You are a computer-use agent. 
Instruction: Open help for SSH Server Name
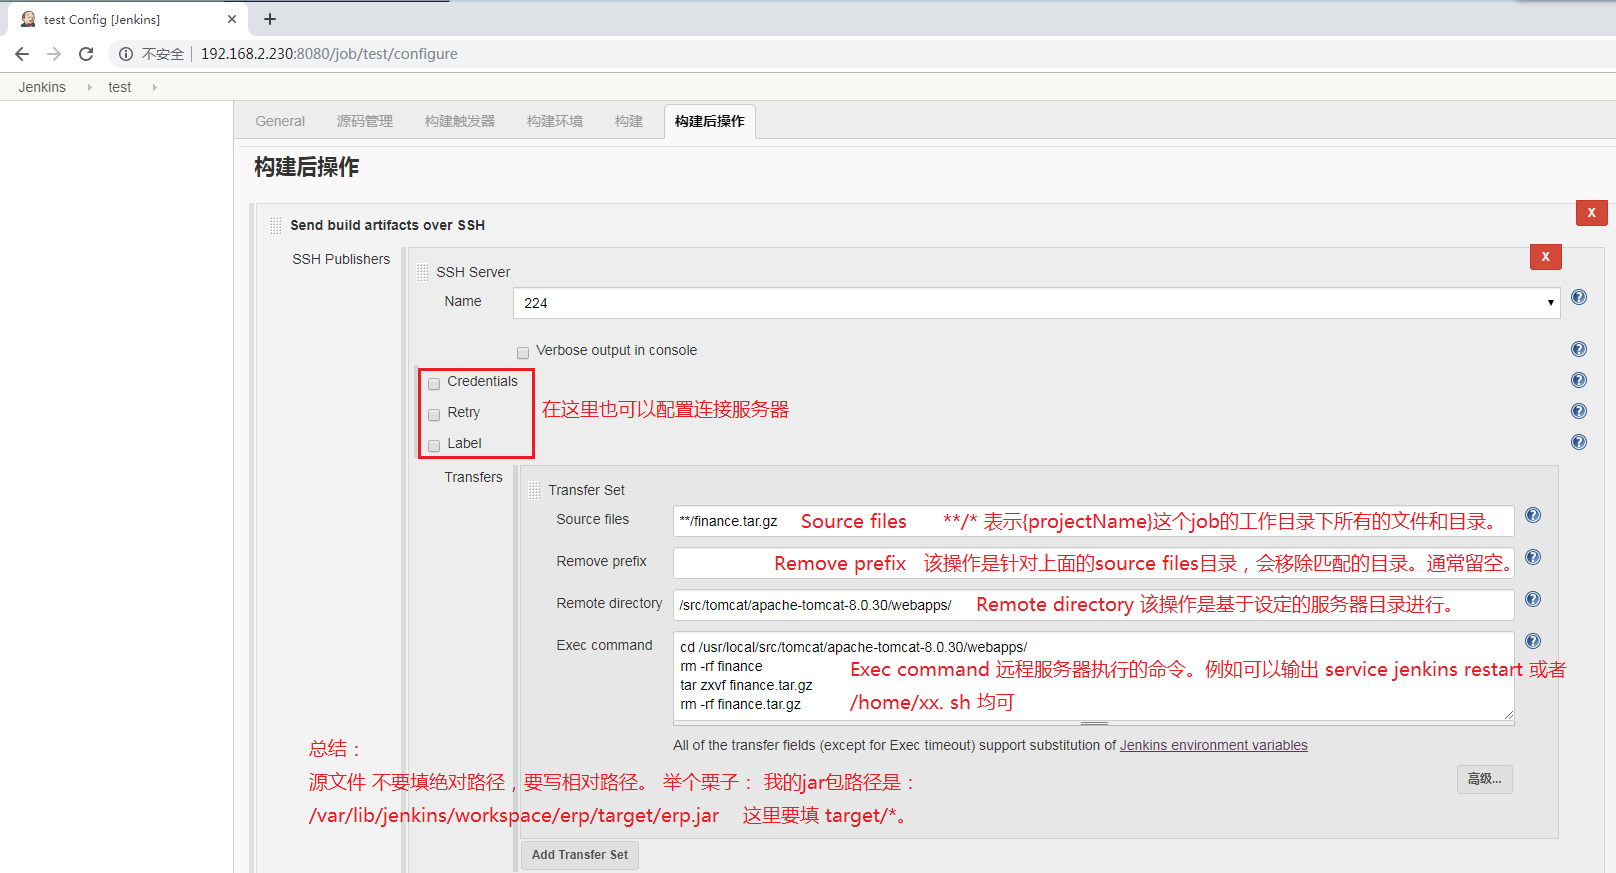[1579, 297]
